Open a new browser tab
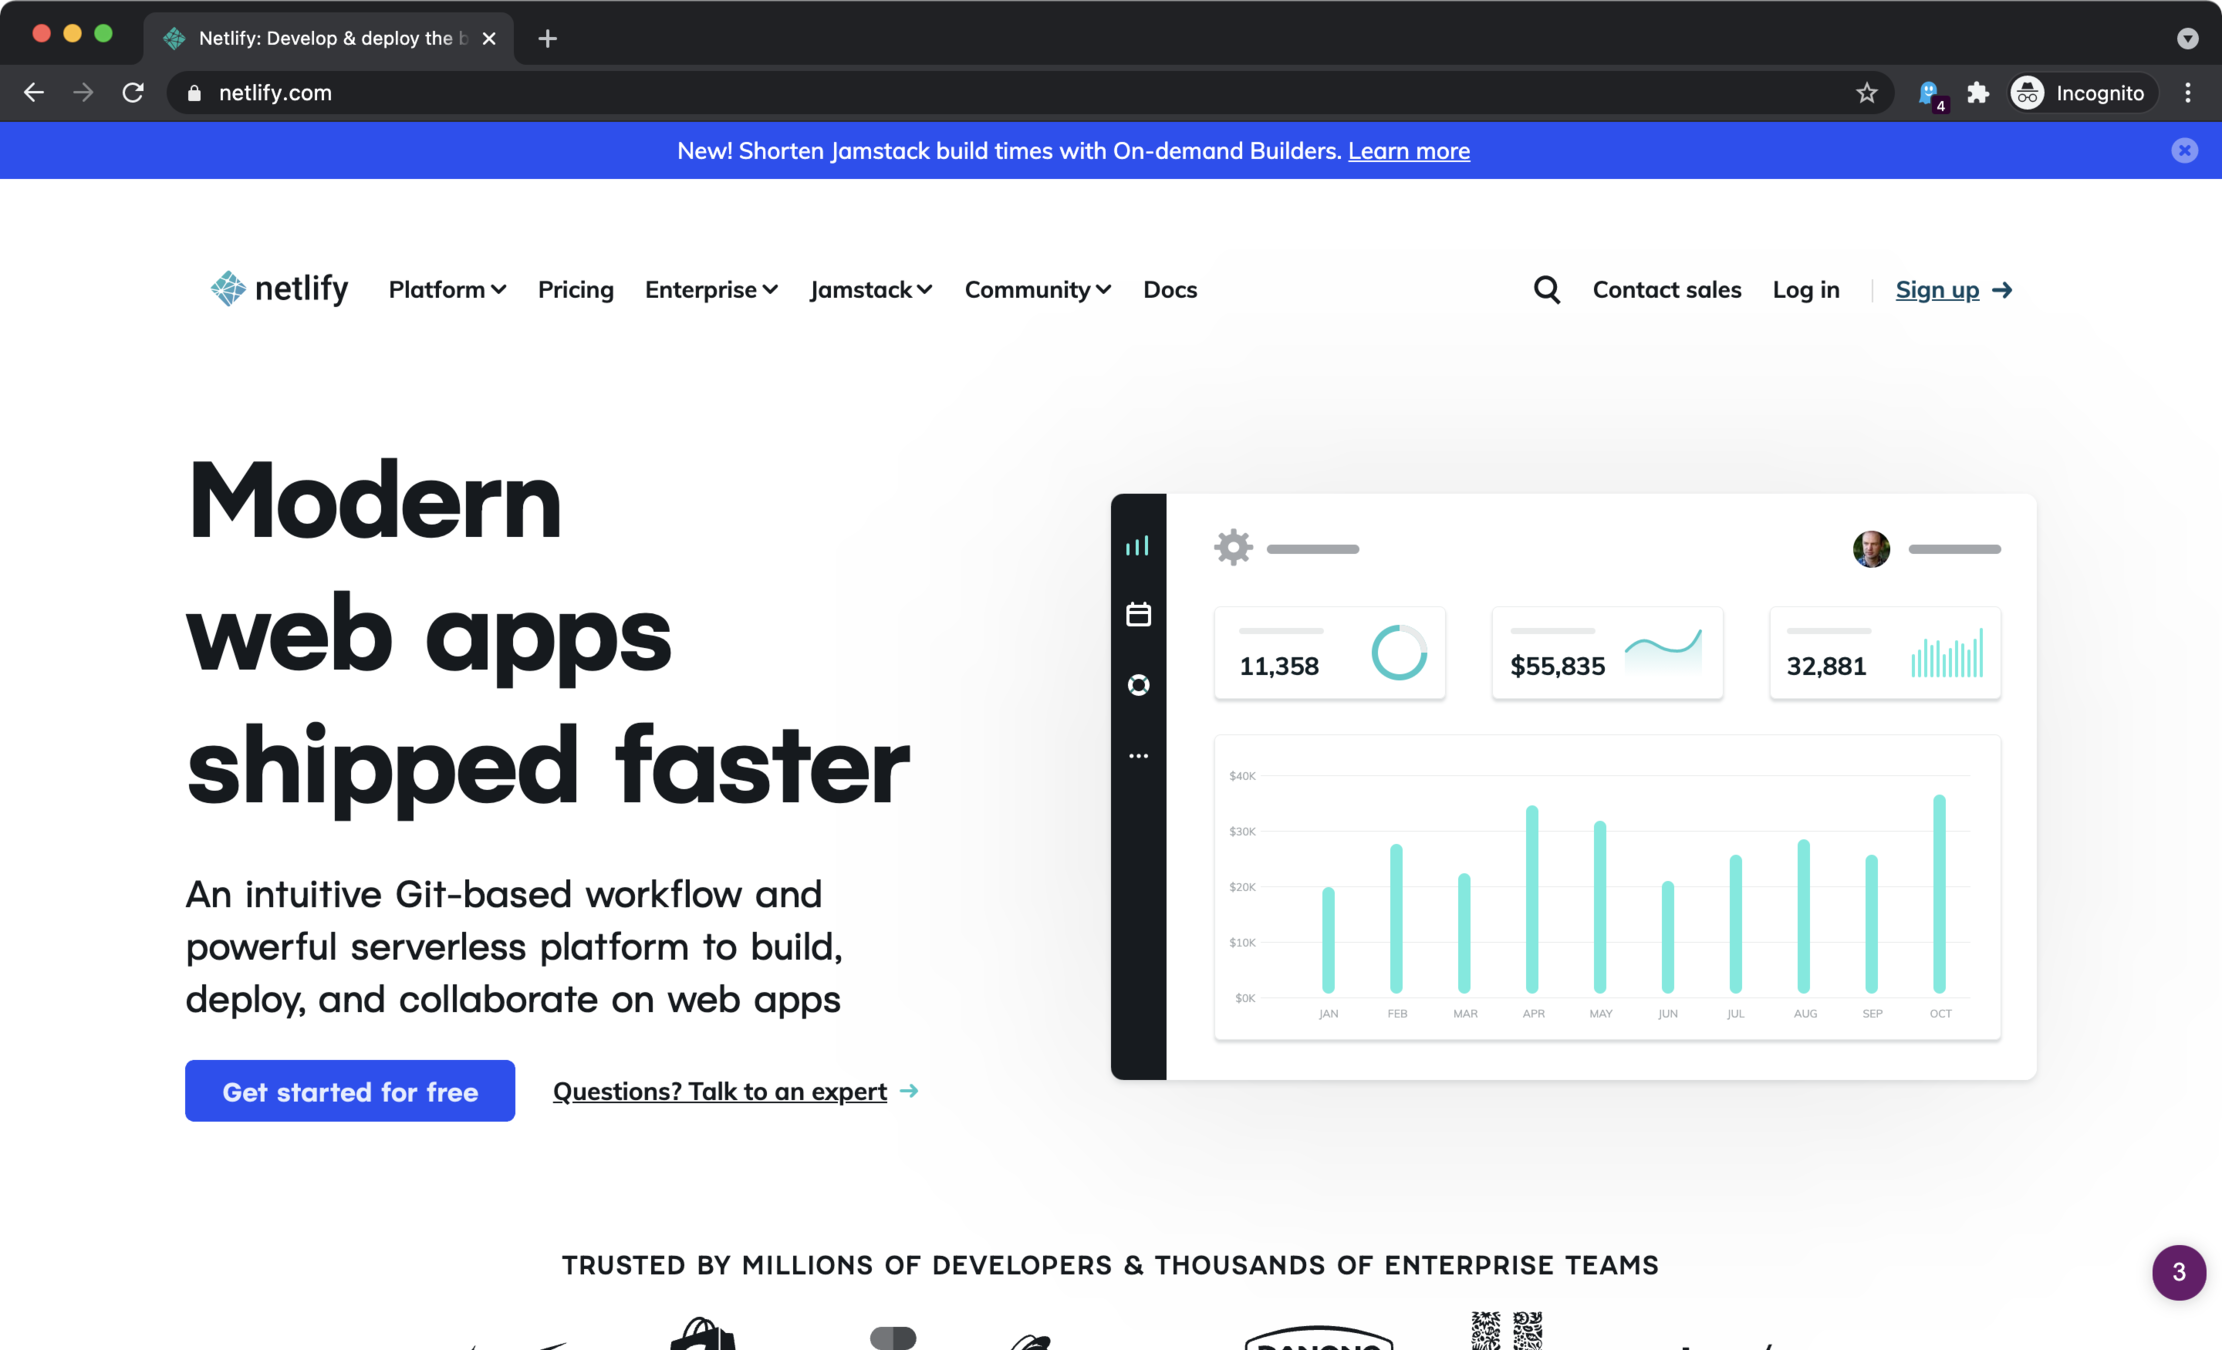 547,38
